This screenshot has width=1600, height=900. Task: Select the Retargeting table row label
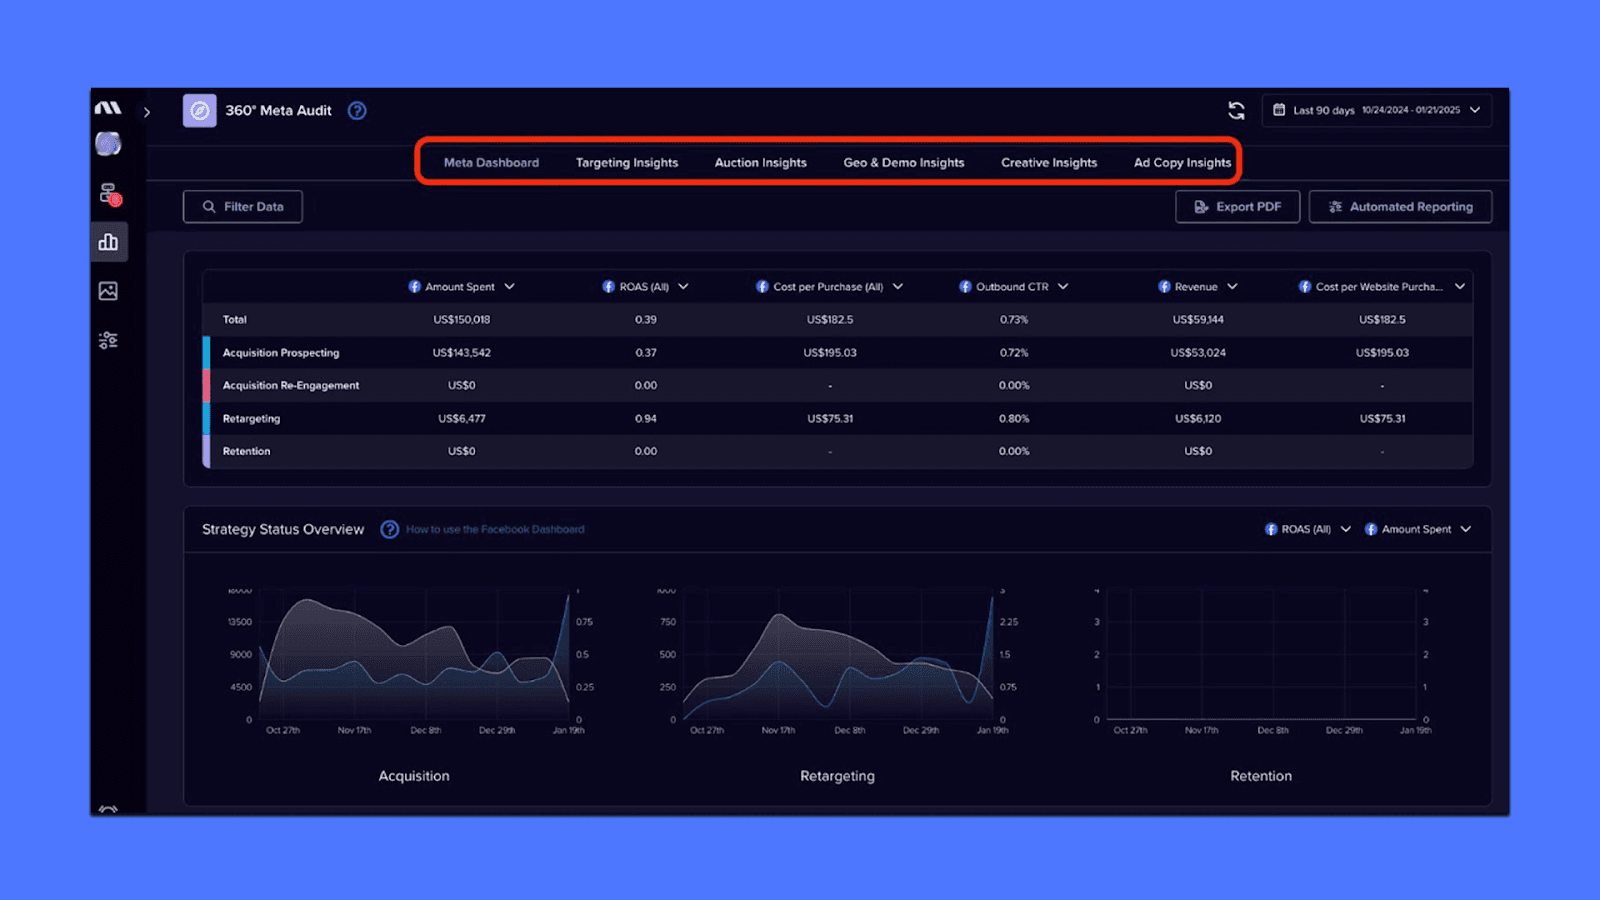251,419
